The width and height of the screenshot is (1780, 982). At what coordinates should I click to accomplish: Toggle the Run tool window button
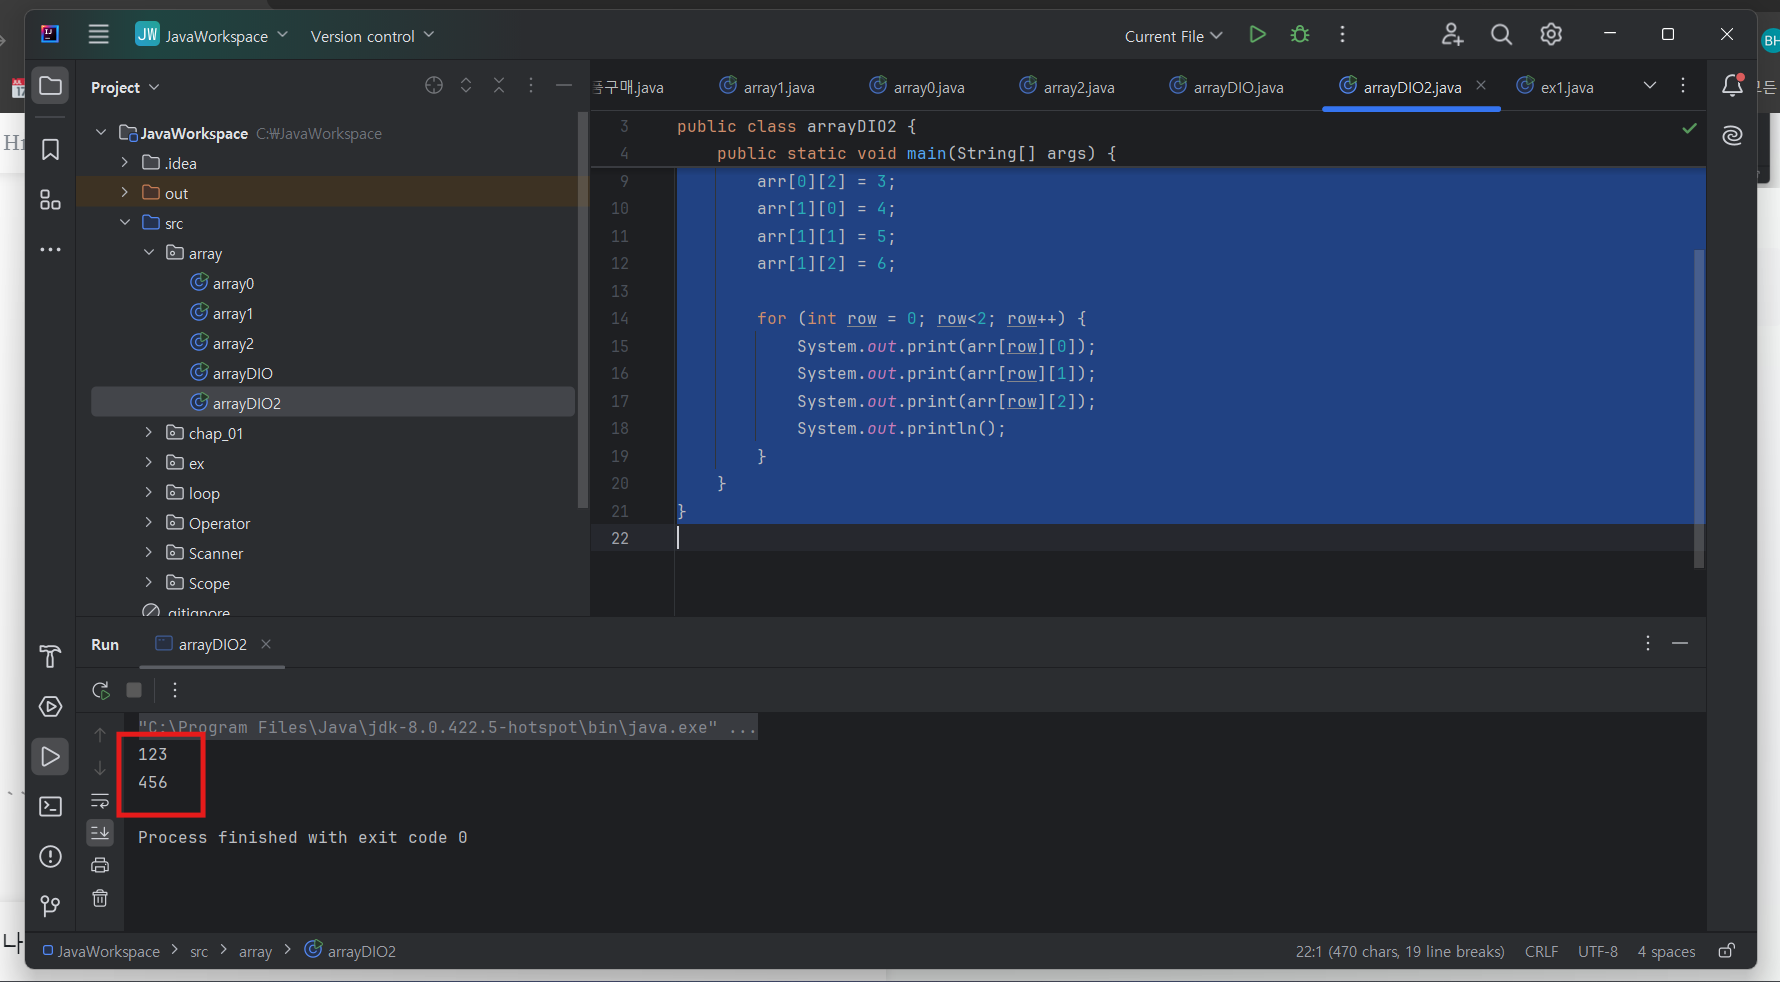click(x=50, y=757)
